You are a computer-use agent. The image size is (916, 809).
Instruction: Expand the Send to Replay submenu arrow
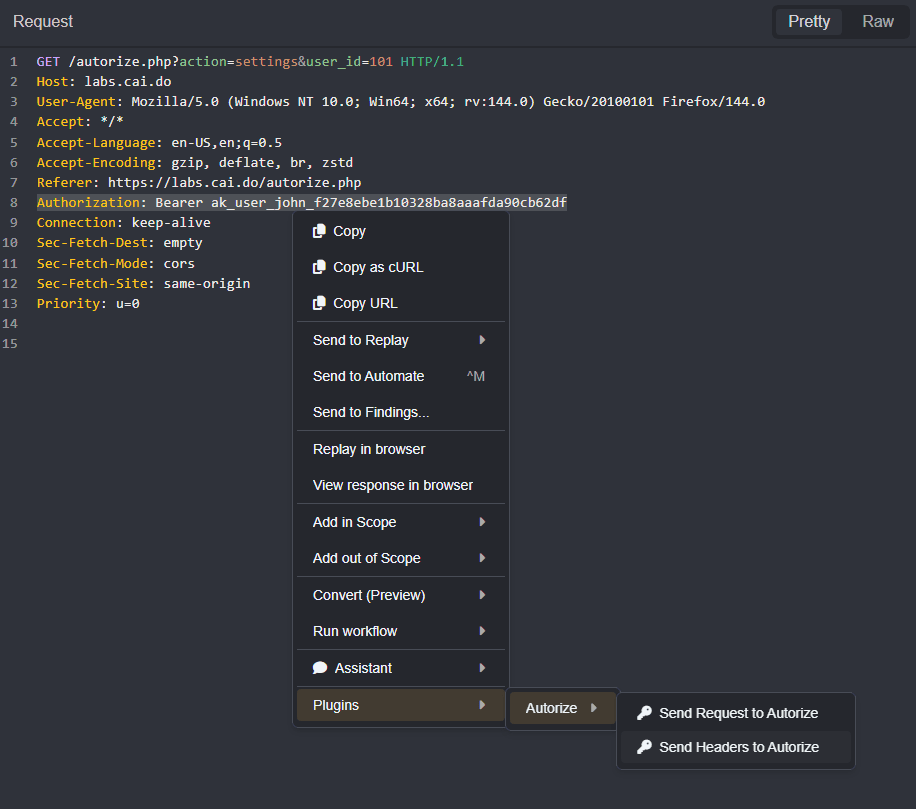point(482,340)
